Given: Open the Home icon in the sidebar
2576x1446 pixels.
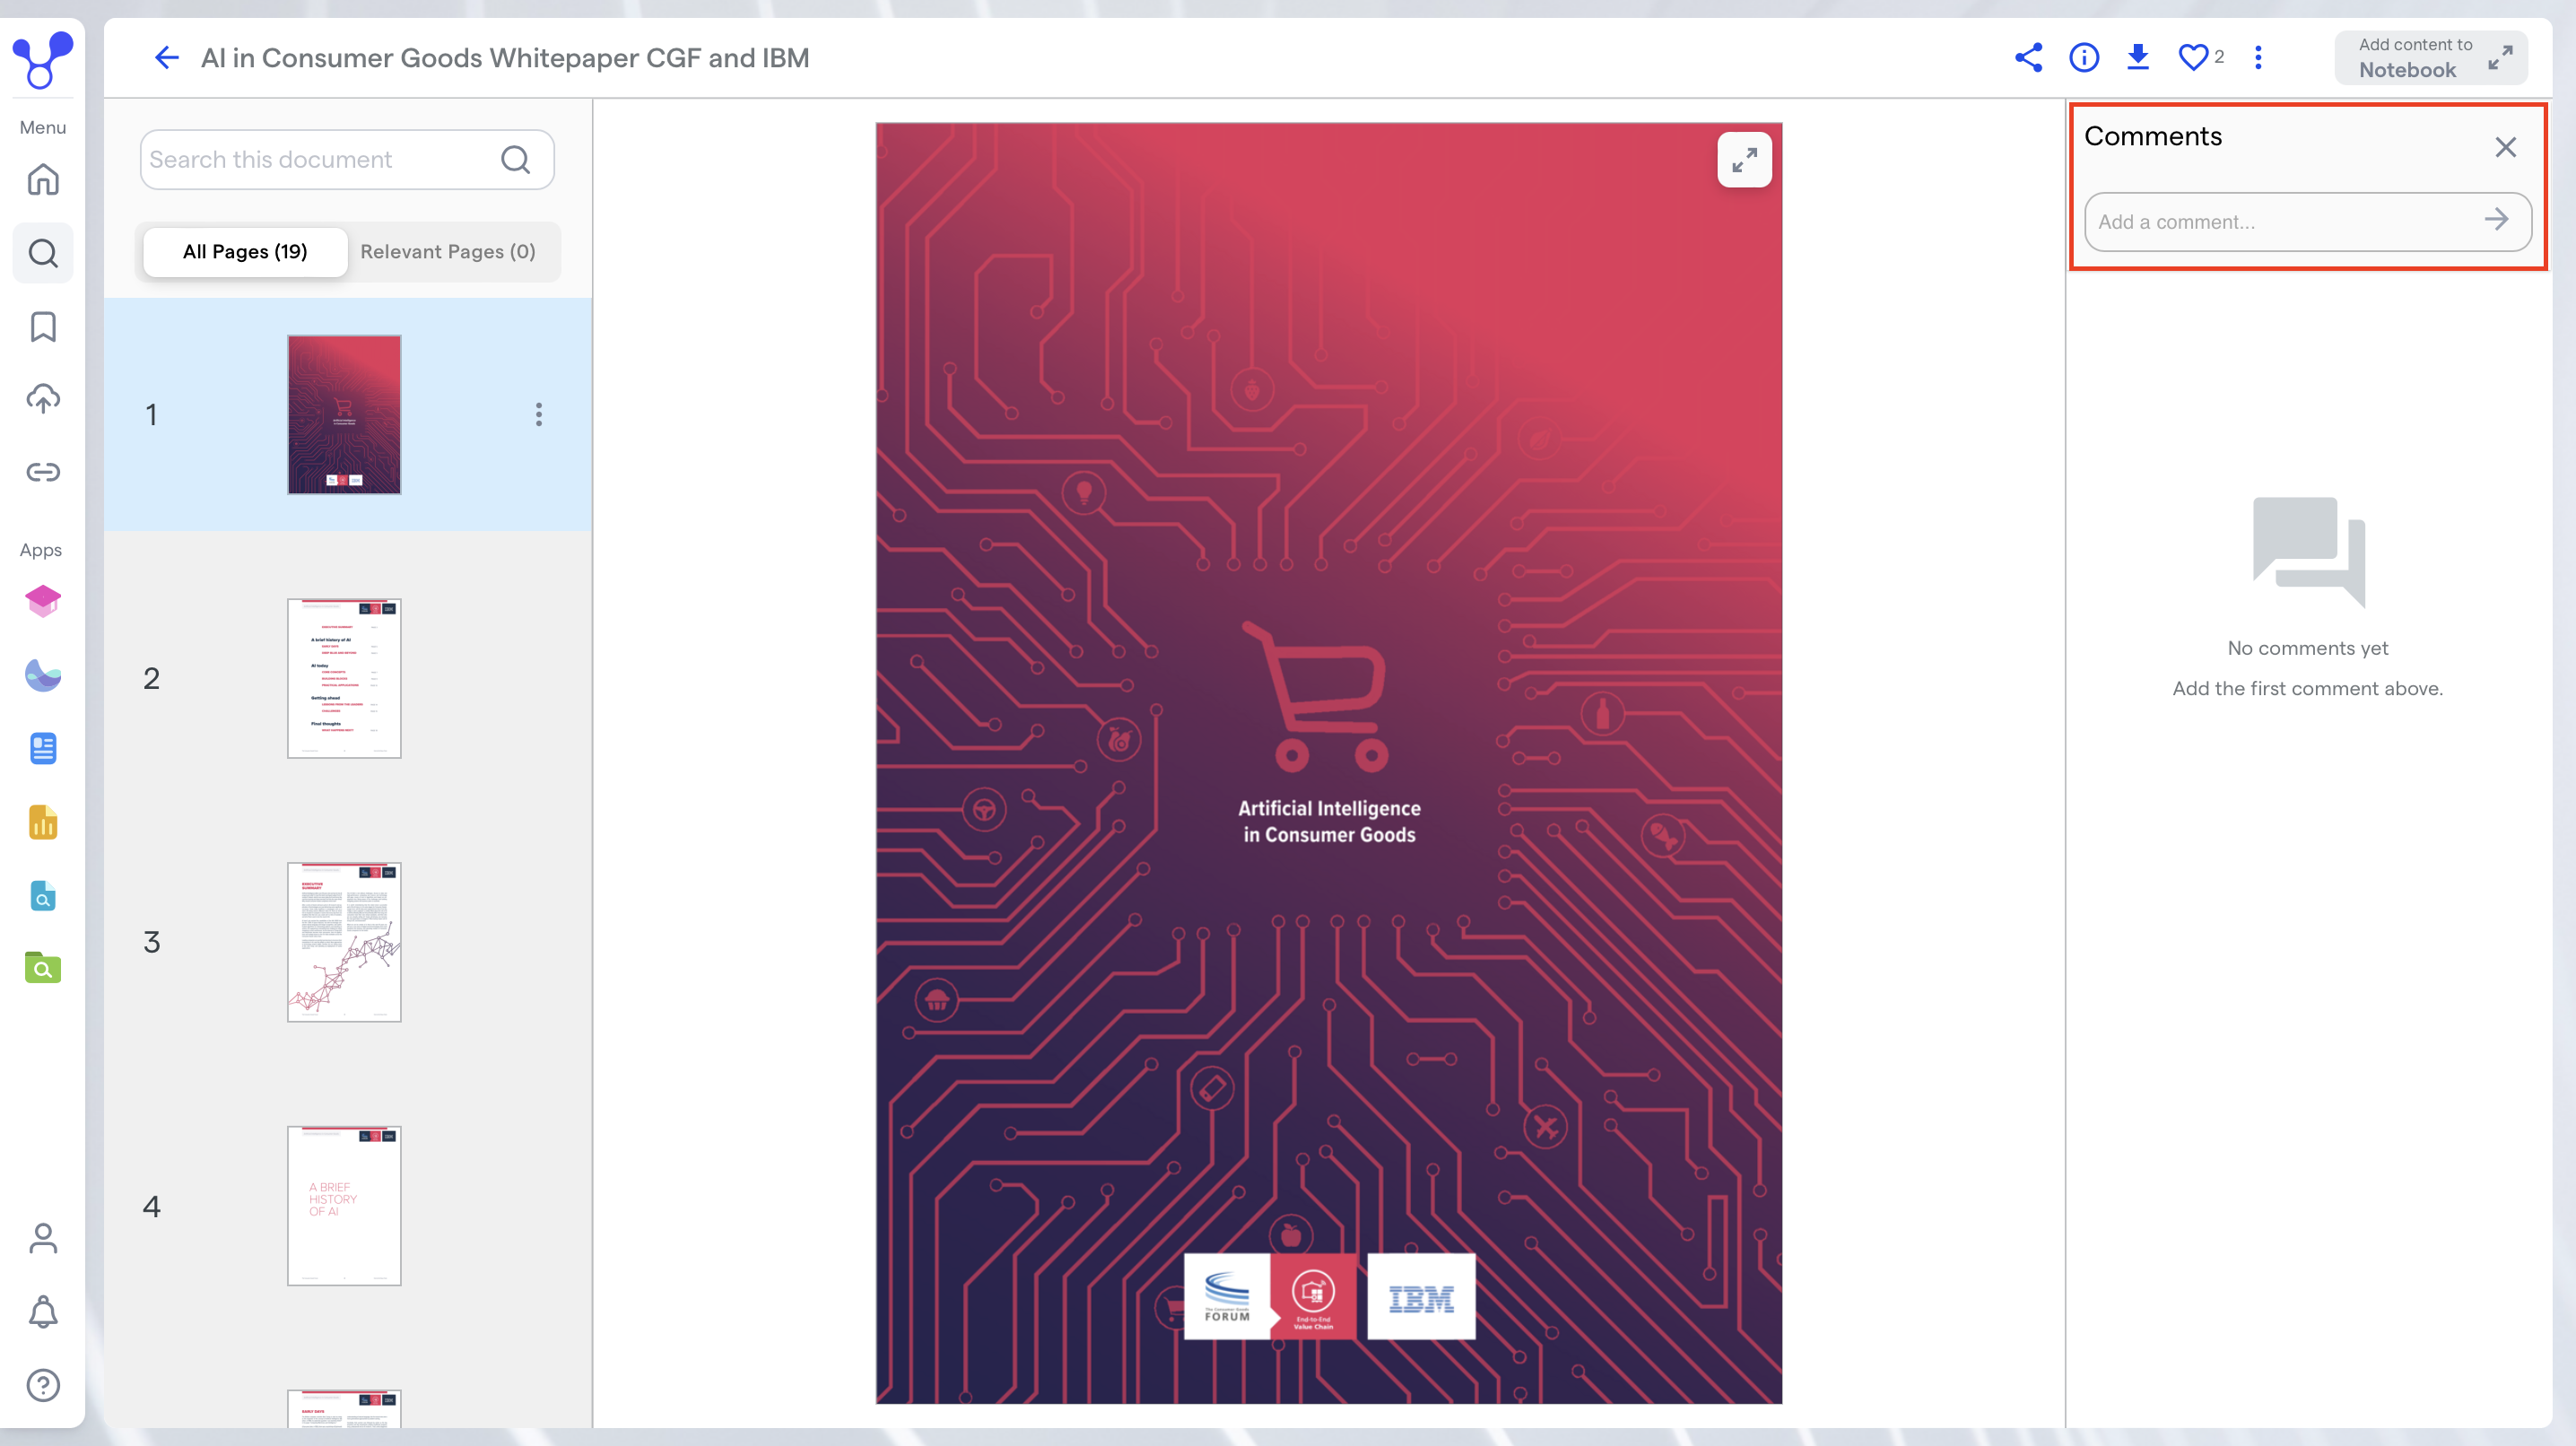Looking at the screenshot, I should 43,180.
